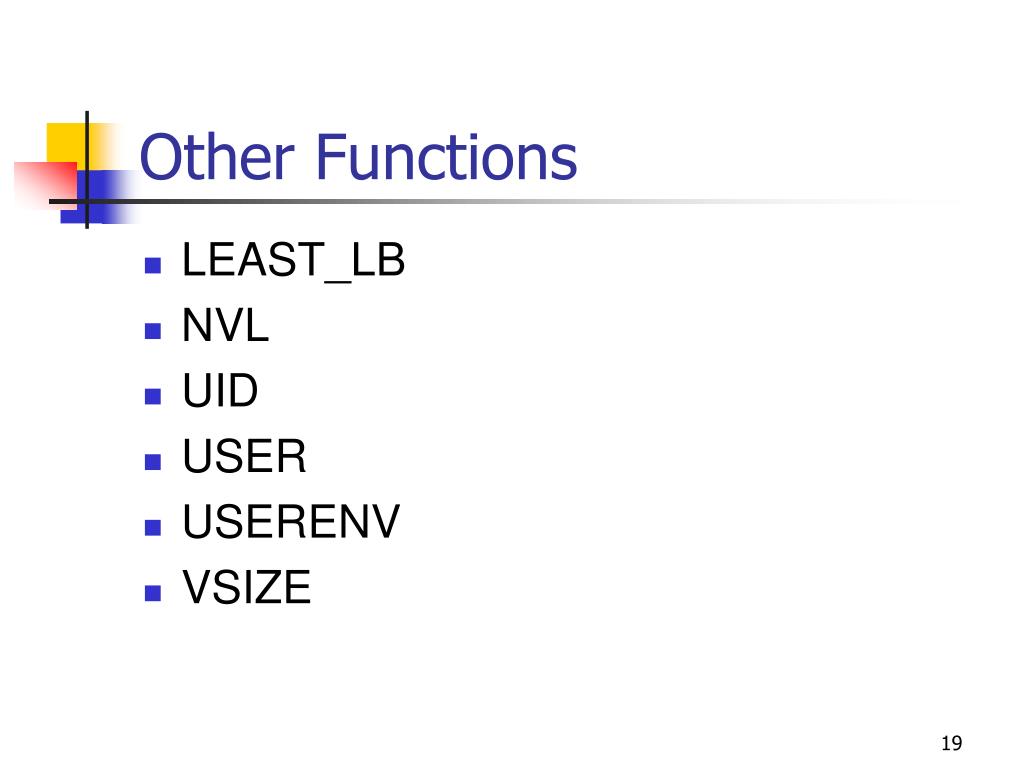Click the blue square in title decoration
This screenshot has height=768, width=1024.
coord(99,197)
